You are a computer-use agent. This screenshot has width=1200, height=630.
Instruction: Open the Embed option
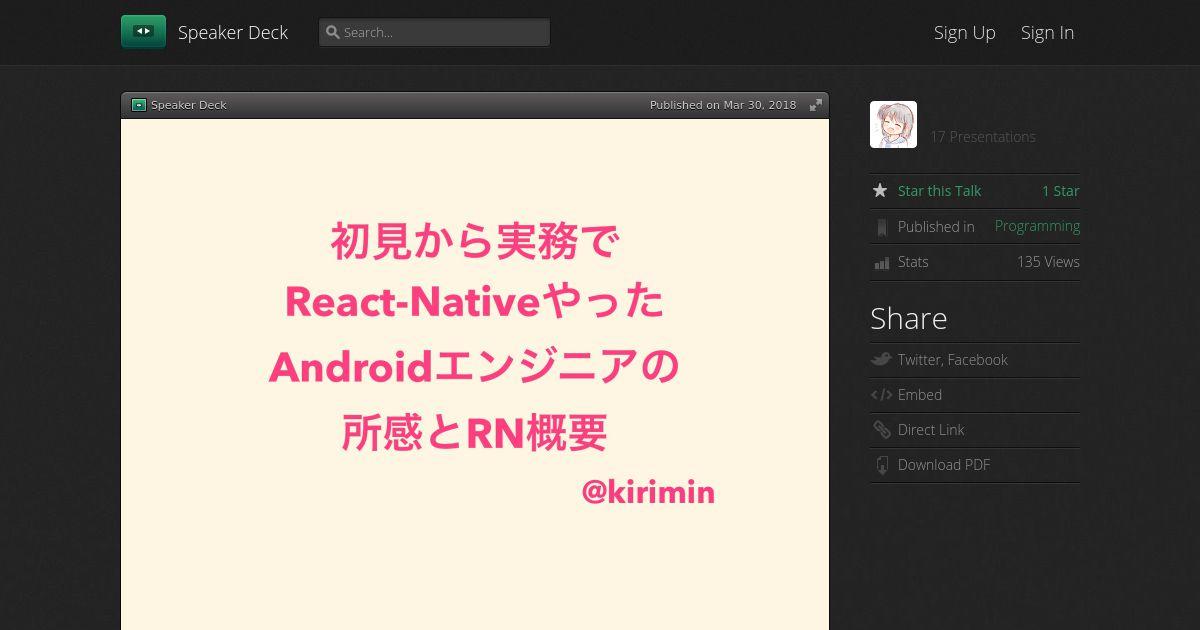coord(920,395)
